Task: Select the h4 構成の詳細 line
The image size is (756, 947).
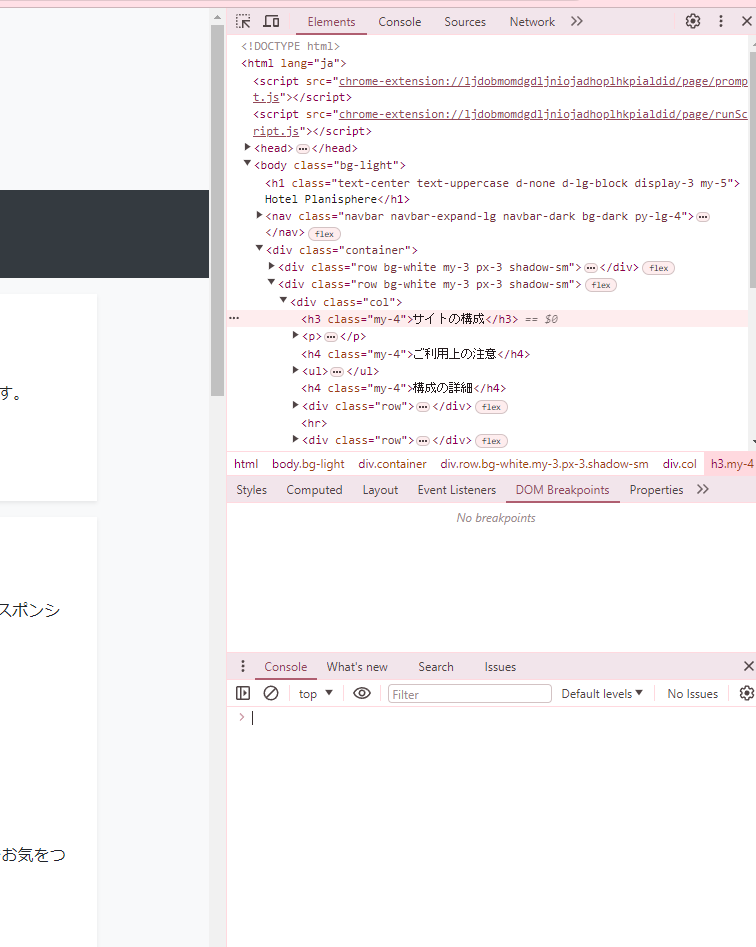Action: [x=403, y=388]
